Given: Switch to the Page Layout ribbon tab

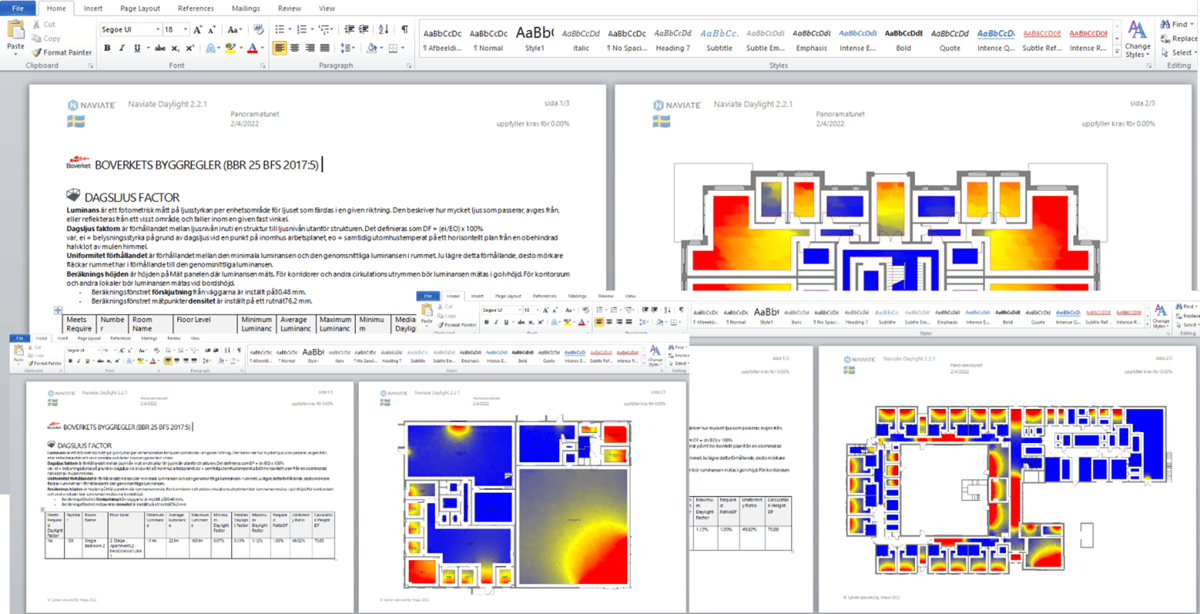Looking at the screenshot, I should (140, 8).
